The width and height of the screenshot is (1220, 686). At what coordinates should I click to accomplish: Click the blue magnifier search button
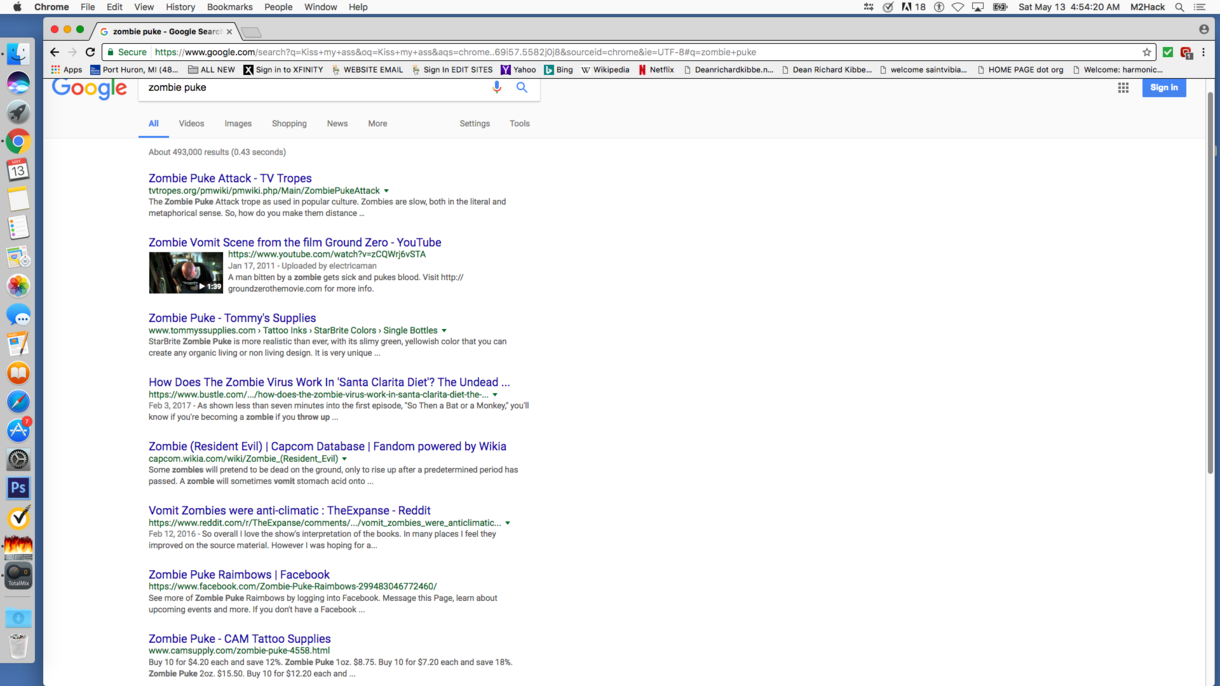click(x=522, y=88)
